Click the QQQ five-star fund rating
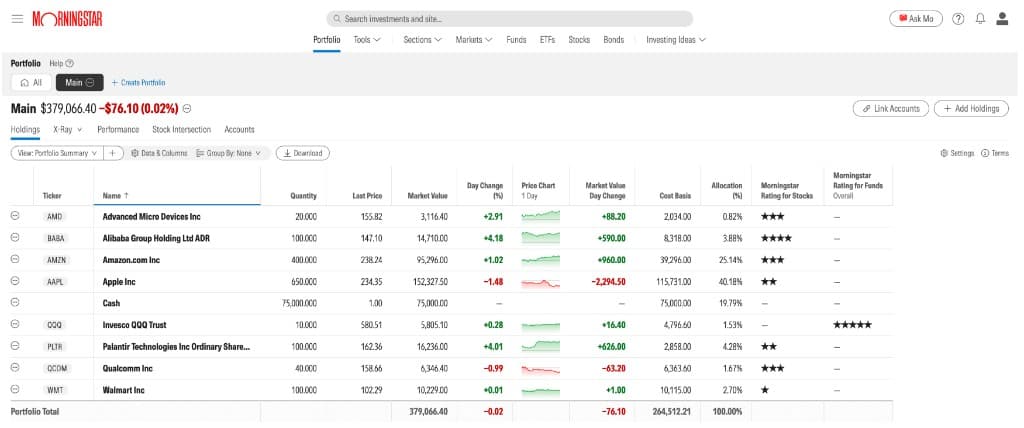This screenshot has height=428, width=1024. [x=852, y=325]
